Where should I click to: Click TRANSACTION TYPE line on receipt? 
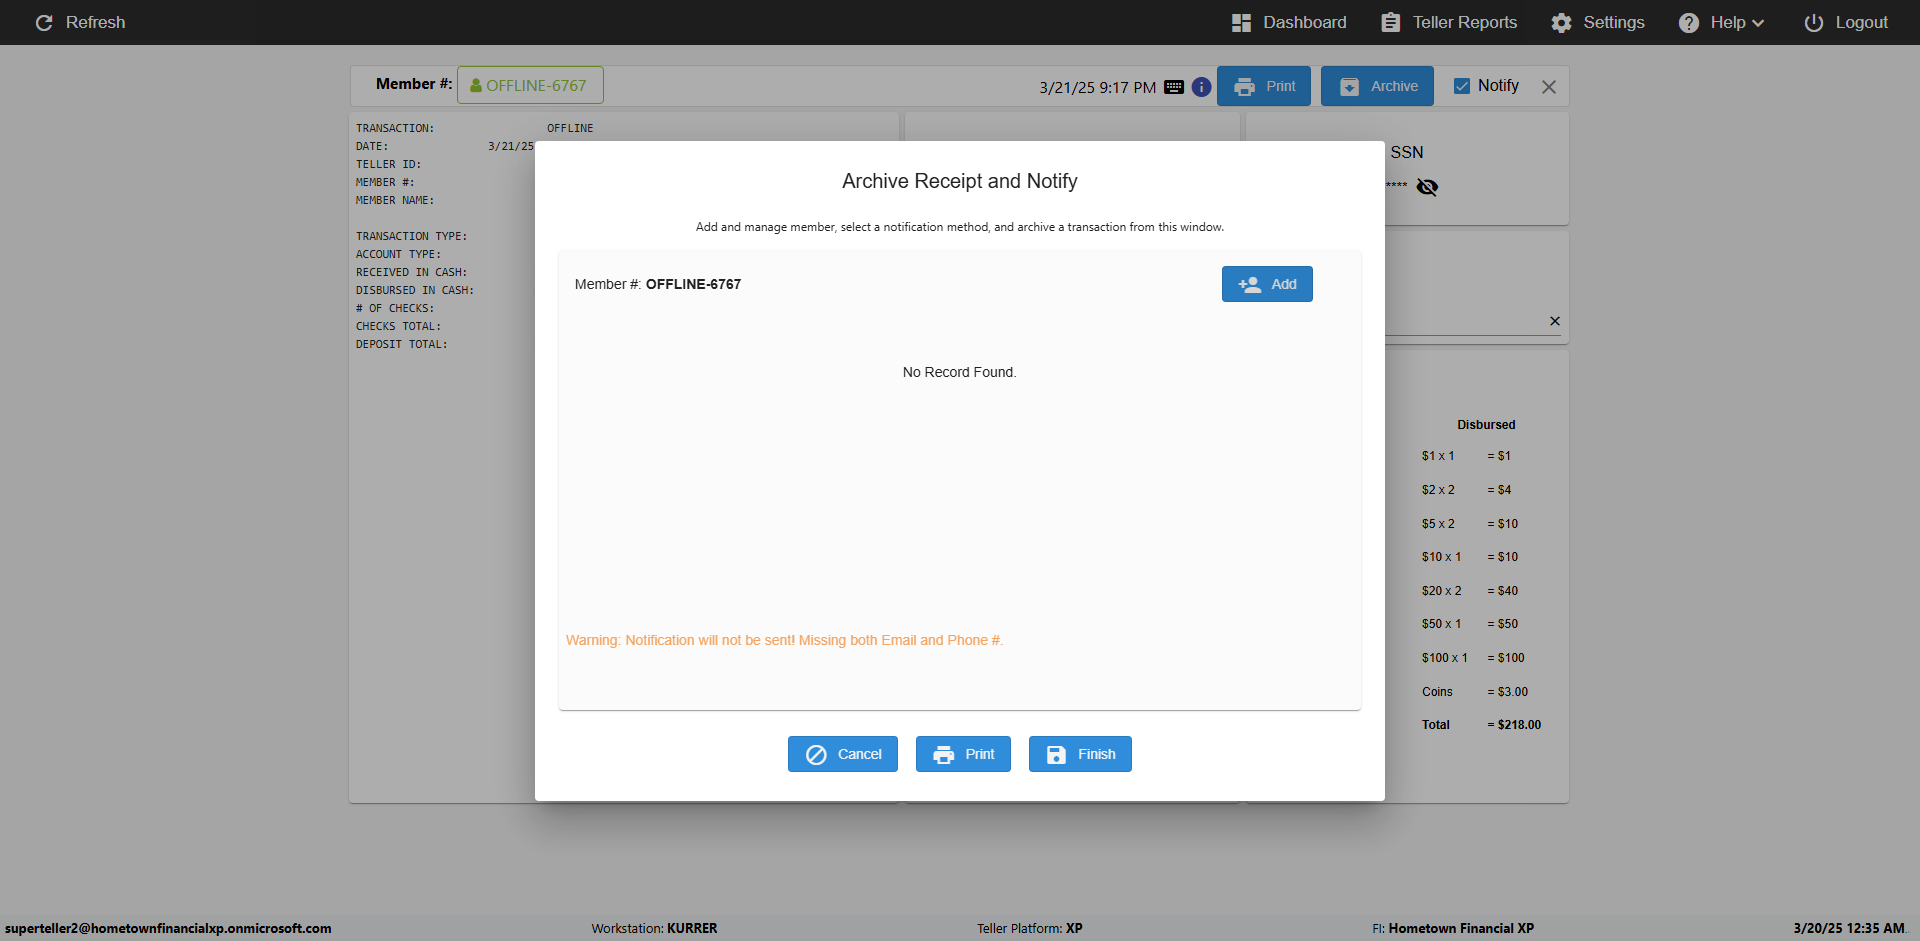click(x=411, y=236)
